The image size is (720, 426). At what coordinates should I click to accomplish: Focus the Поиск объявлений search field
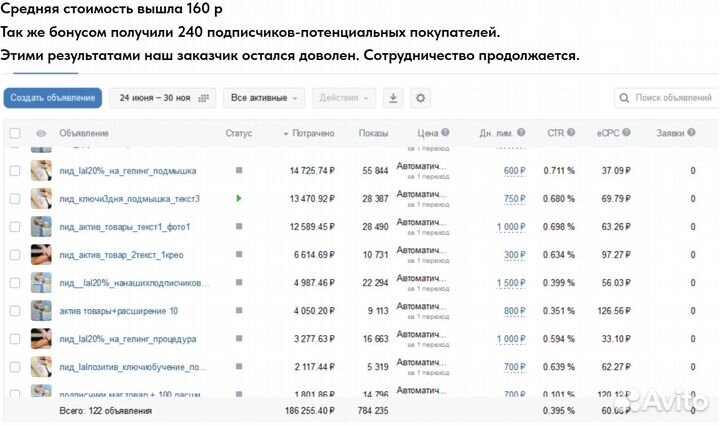(667, 98)
